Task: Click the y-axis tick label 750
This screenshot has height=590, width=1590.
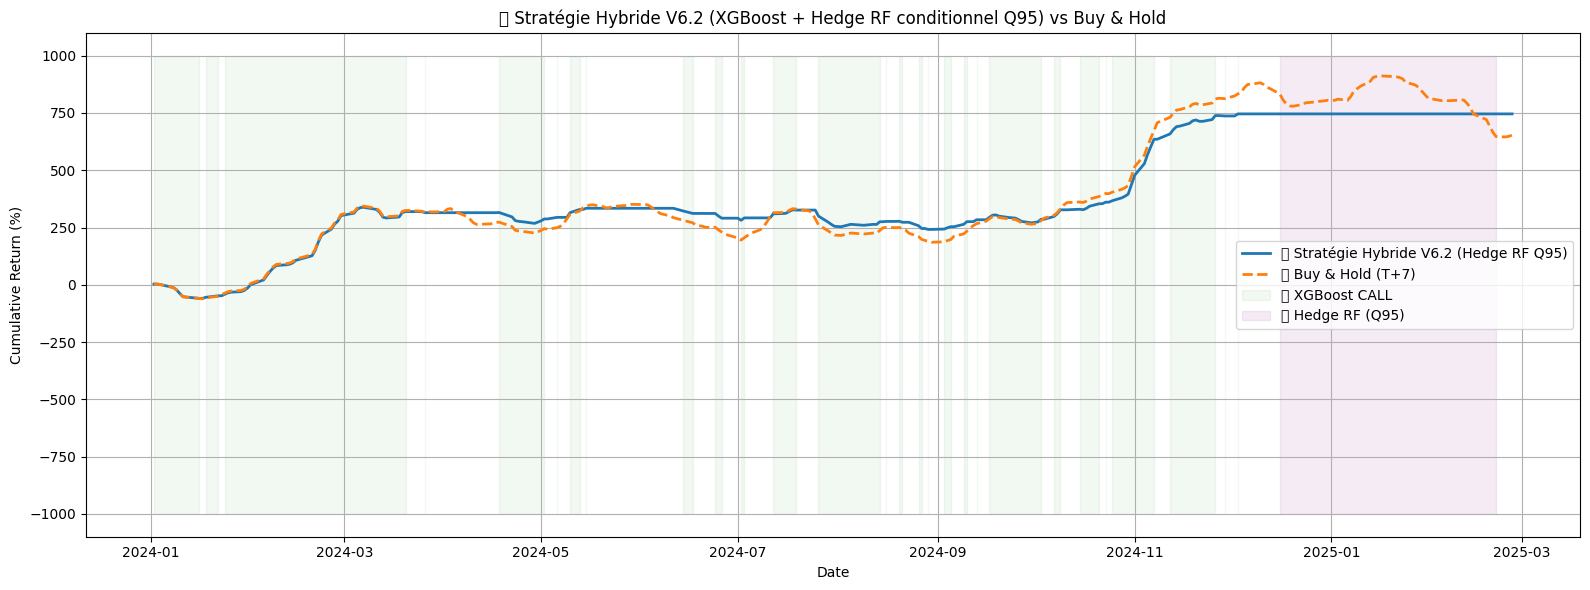Action: click(64, 113)
